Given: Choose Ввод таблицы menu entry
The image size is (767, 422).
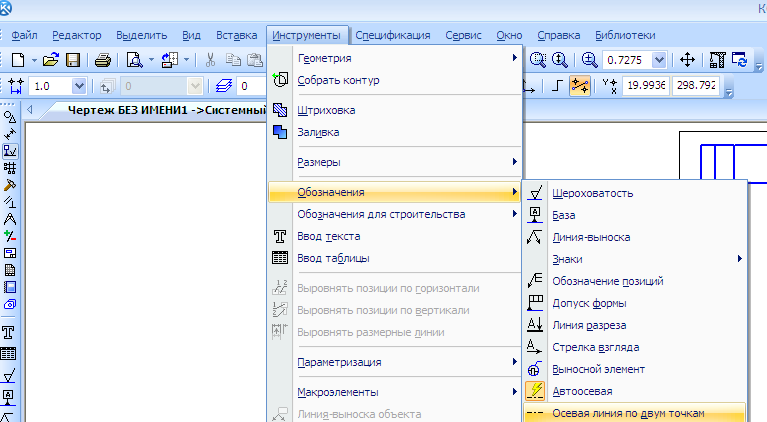Looking at the screenshot, I should (x=394, y=258).
